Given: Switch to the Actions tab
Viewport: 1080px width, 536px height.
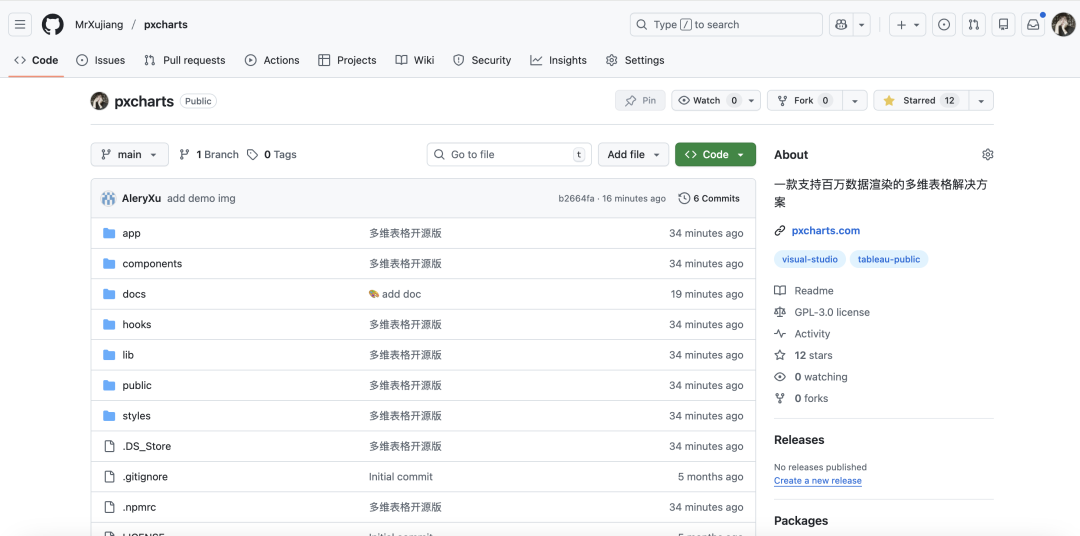Looking at the screenshot, I should pos(272,60).
